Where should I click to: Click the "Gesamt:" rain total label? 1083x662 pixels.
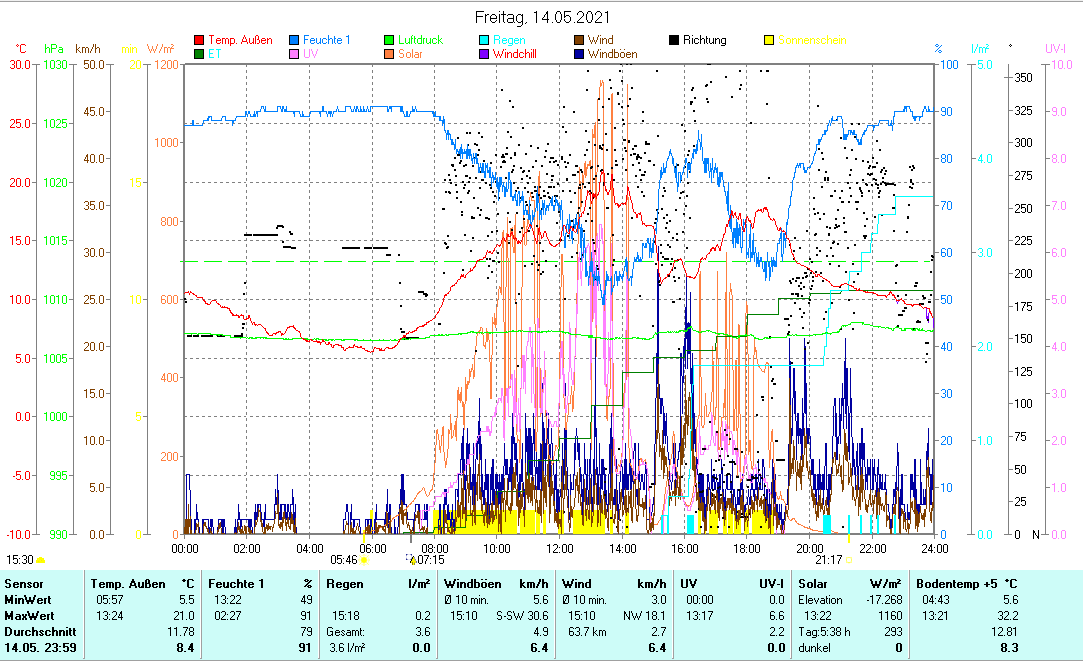[x=347, y=632]
